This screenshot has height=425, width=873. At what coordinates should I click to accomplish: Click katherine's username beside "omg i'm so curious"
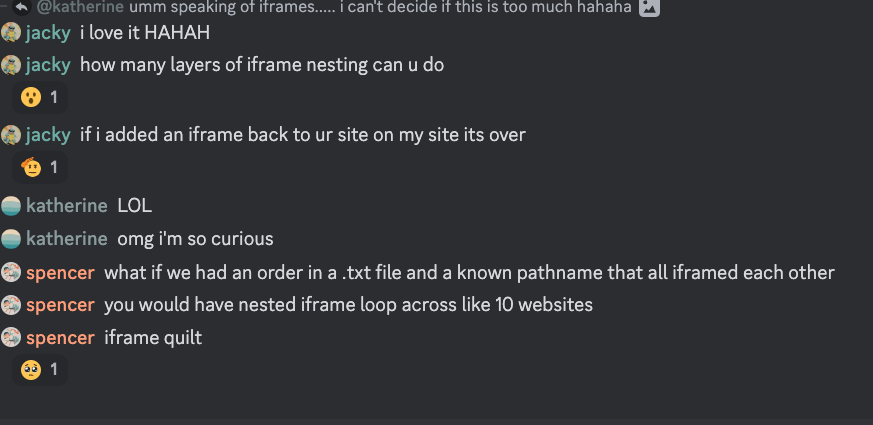[66, 239]
